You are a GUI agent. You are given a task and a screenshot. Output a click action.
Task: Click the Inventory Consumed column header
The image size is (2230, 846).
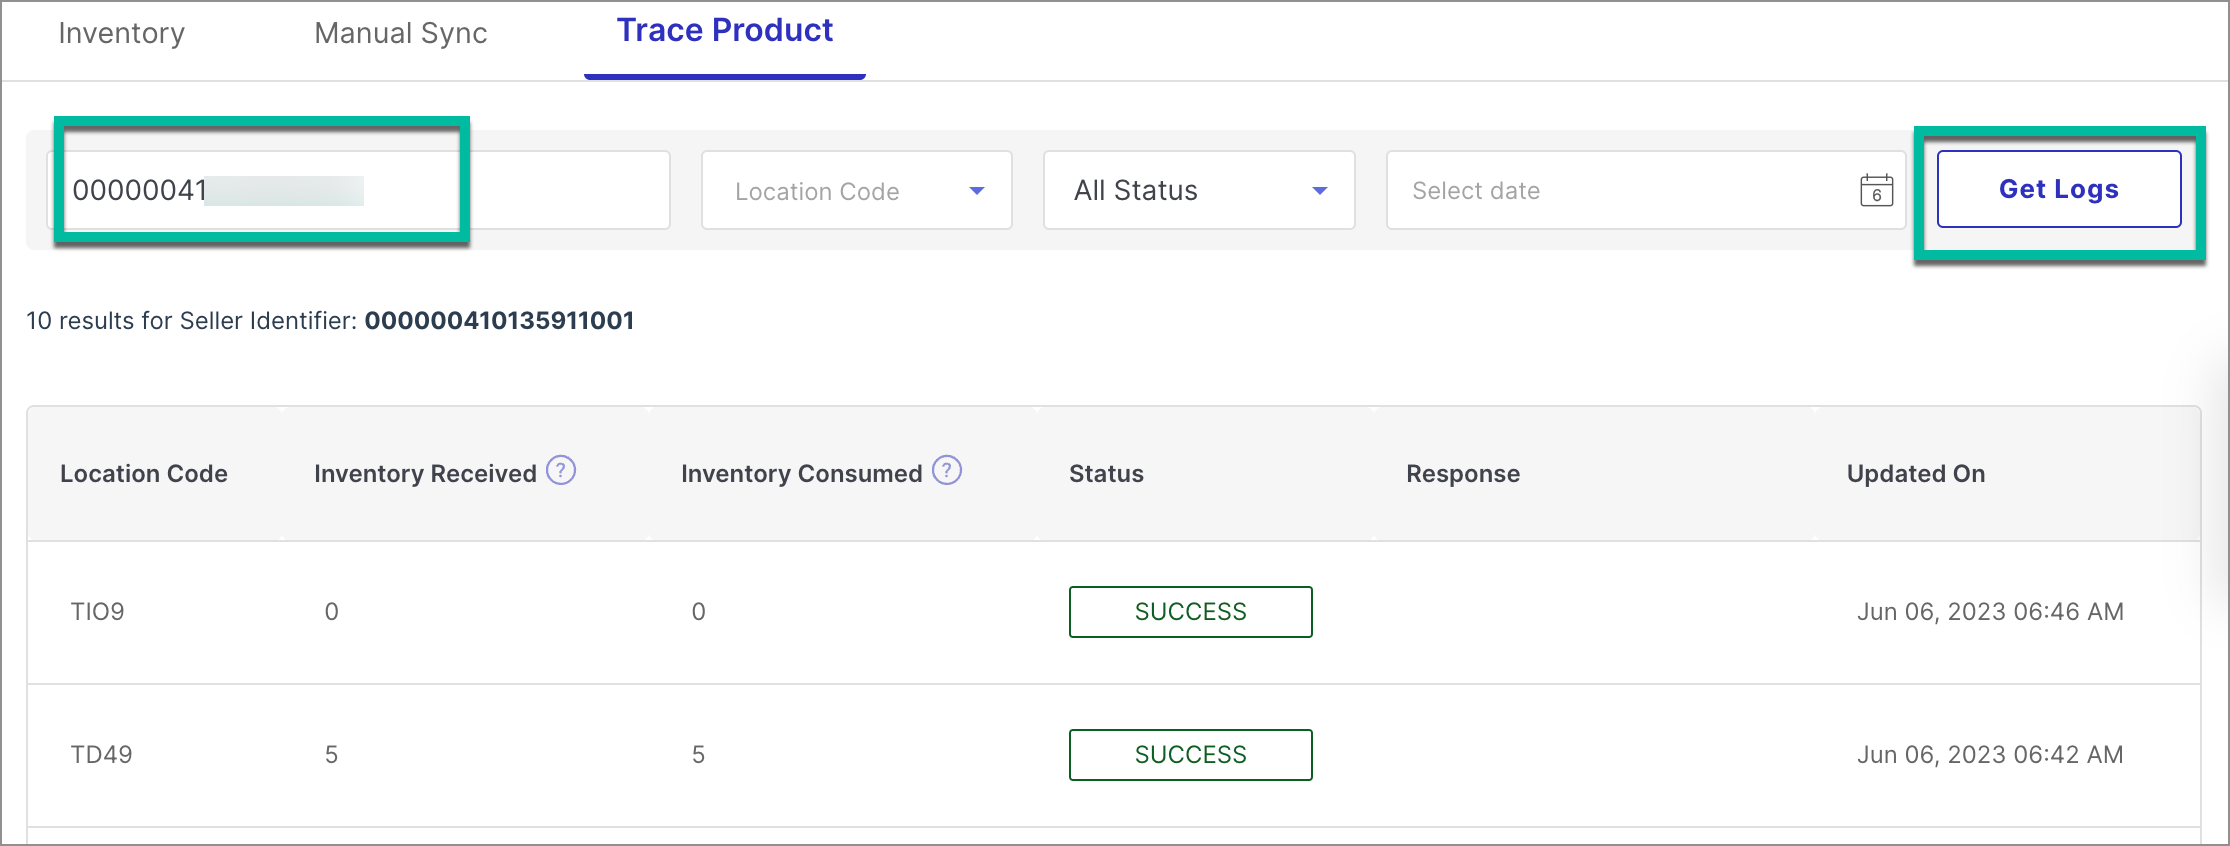tap(801, 473)
